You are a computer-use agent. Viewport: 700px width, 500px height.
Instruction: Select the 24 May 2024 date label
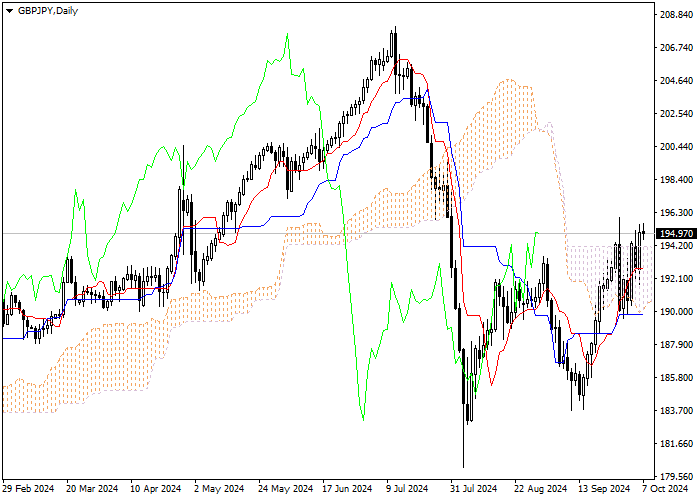286,489
